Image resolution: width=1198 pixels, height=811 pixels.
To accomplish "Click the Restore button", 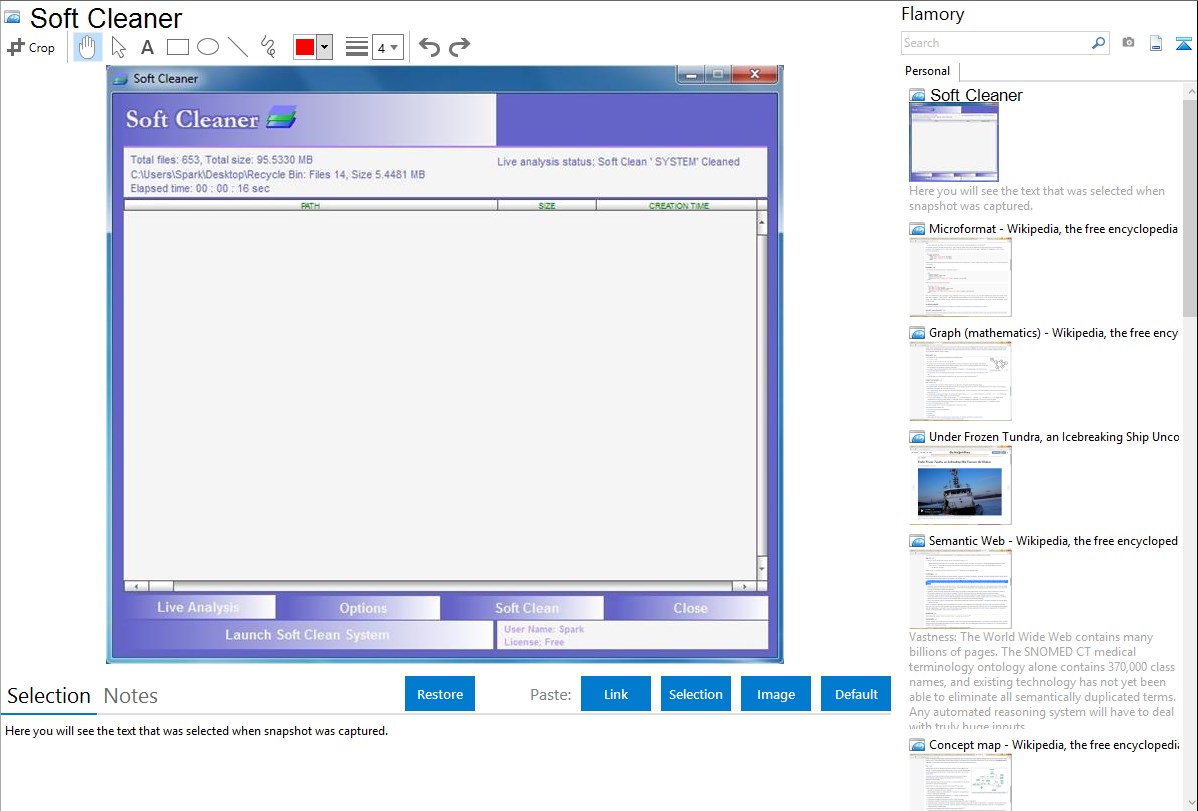I will tap(440, 694).
